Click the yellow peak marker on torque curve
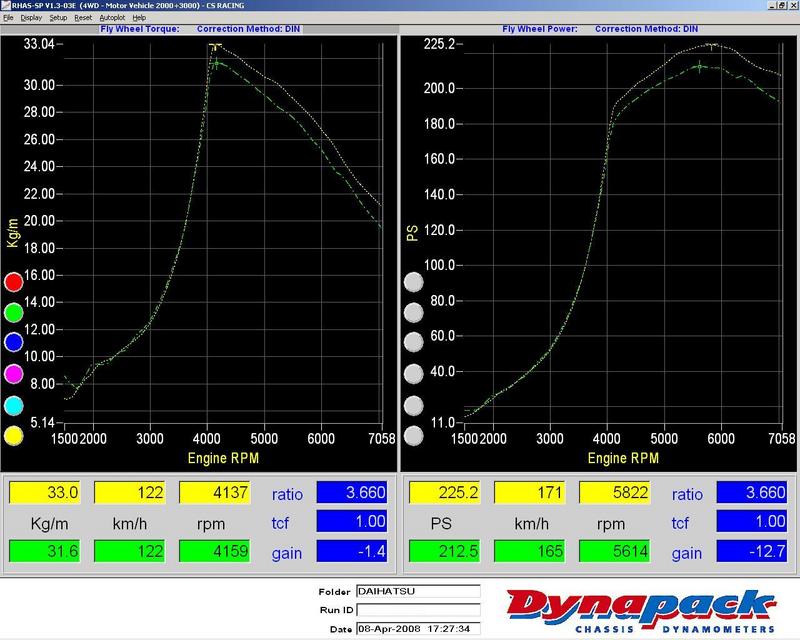The width and height of the screenshot is (800, 640). (216, 46)
